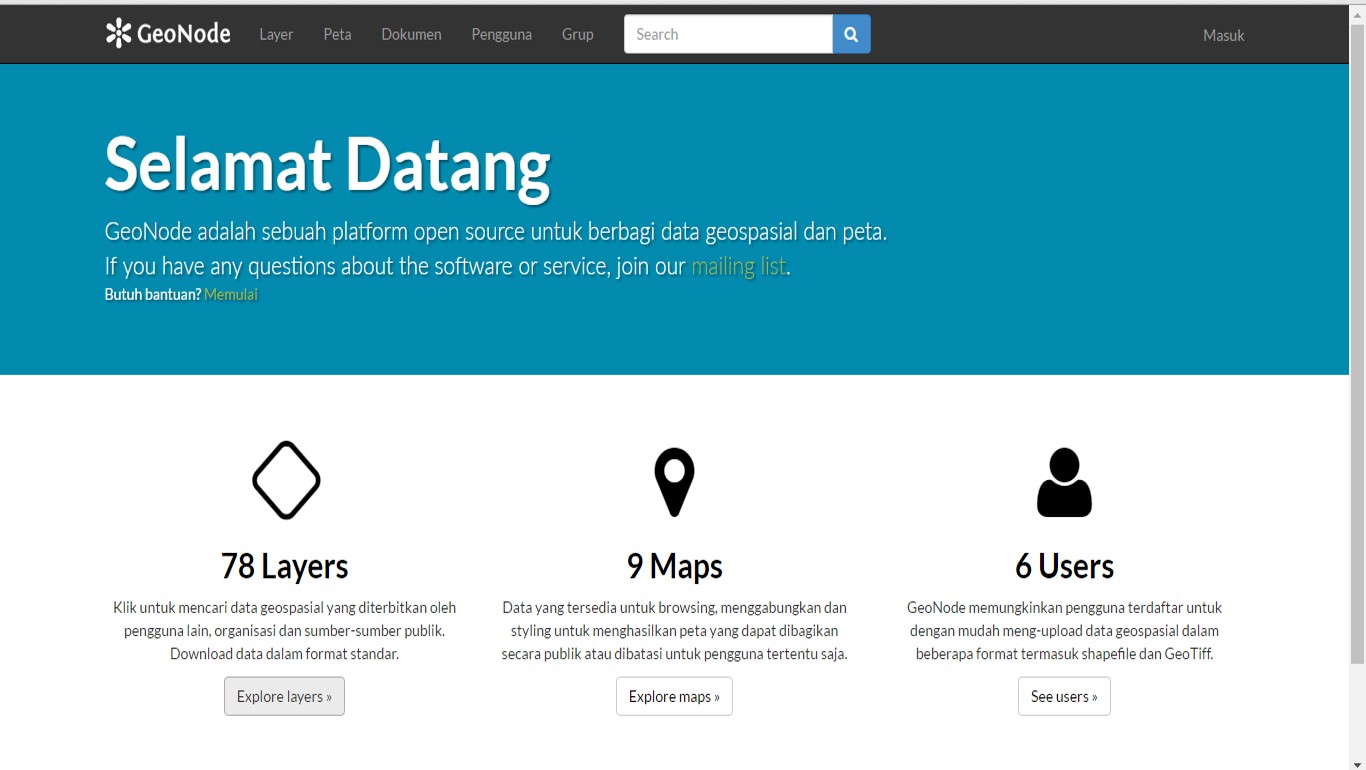Click the diamond Layers icon
This screenshot has height=770, width=1366.
tap(286, 481)
